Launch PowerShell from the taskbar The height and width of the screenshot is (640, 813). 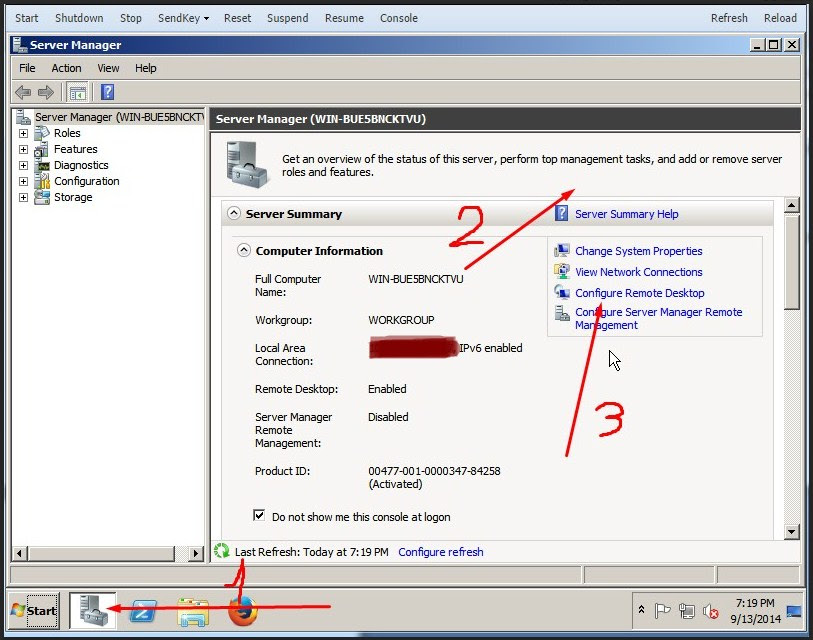click(143, 611)
